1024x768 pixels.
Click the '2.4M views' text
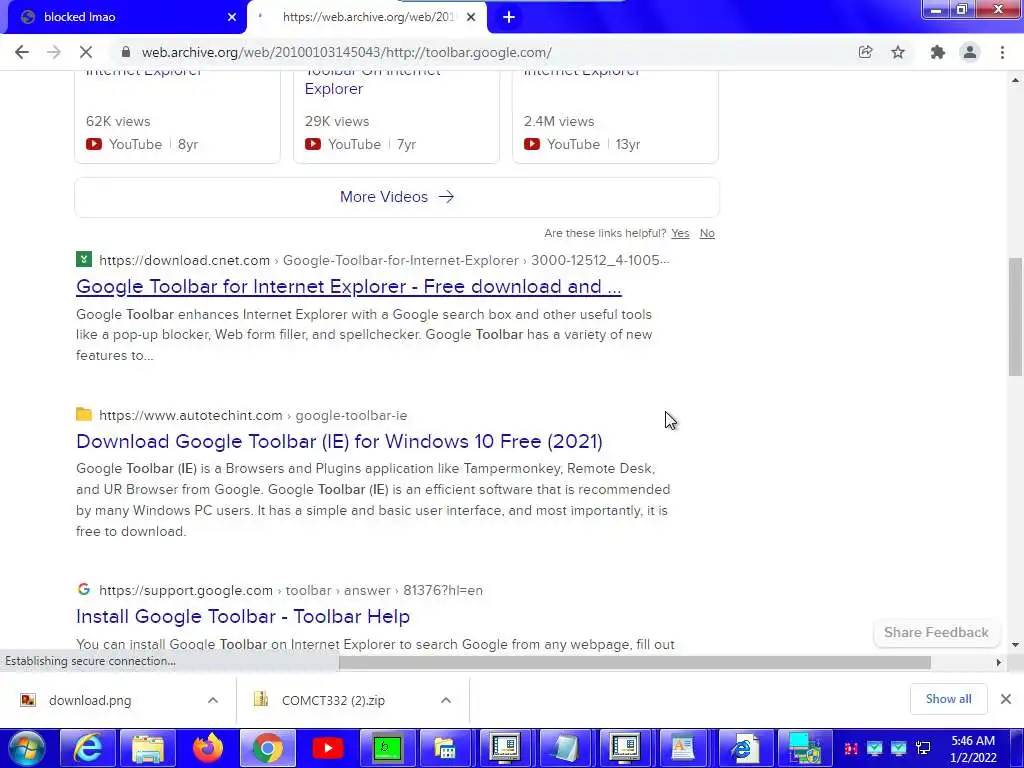click(x=559, y=121)
